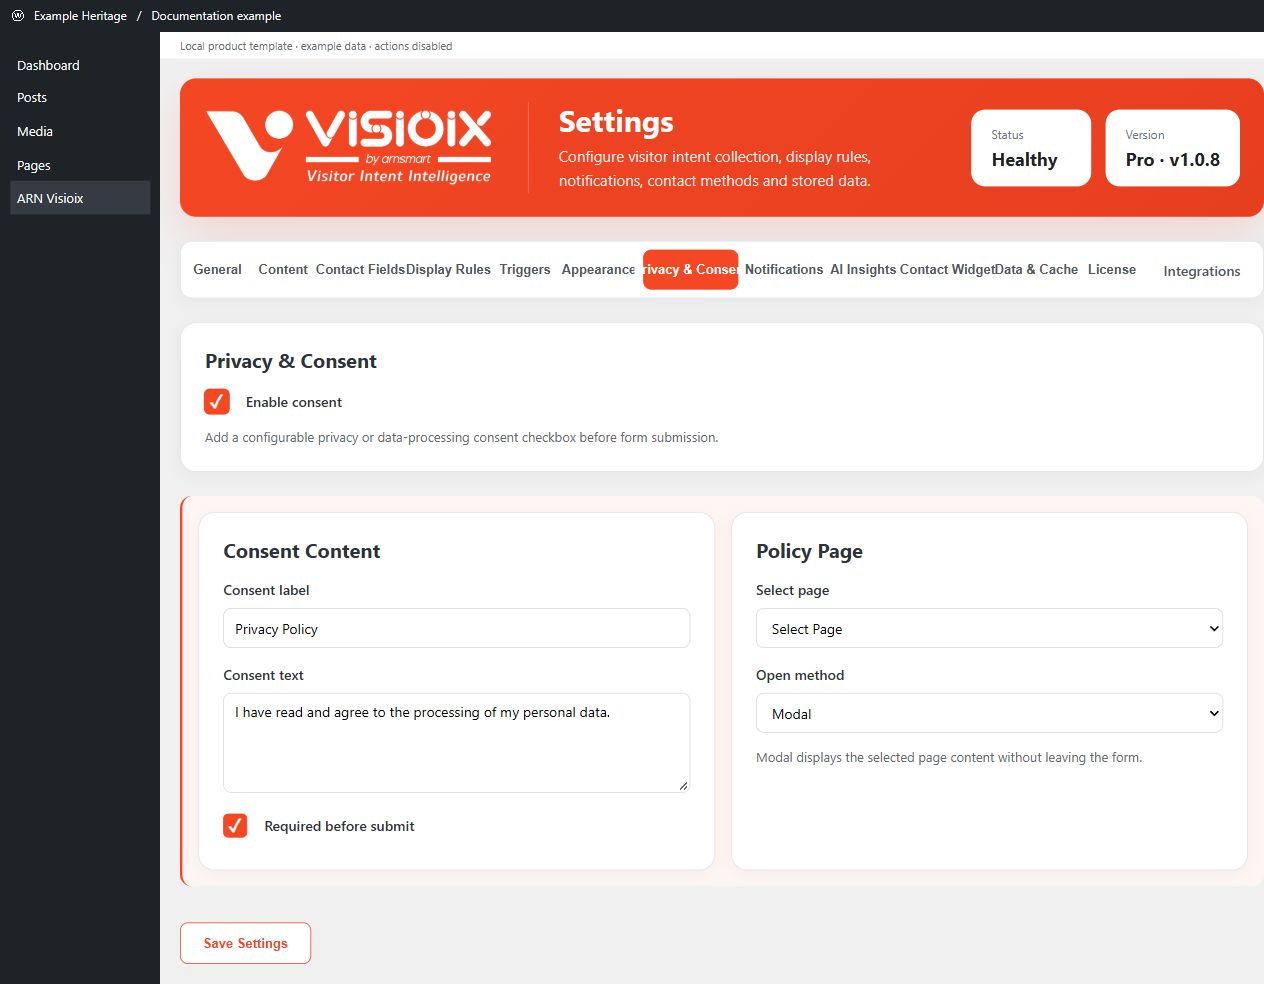
Task: Click inside the Consent text textarea
Action: pos(456,743)
